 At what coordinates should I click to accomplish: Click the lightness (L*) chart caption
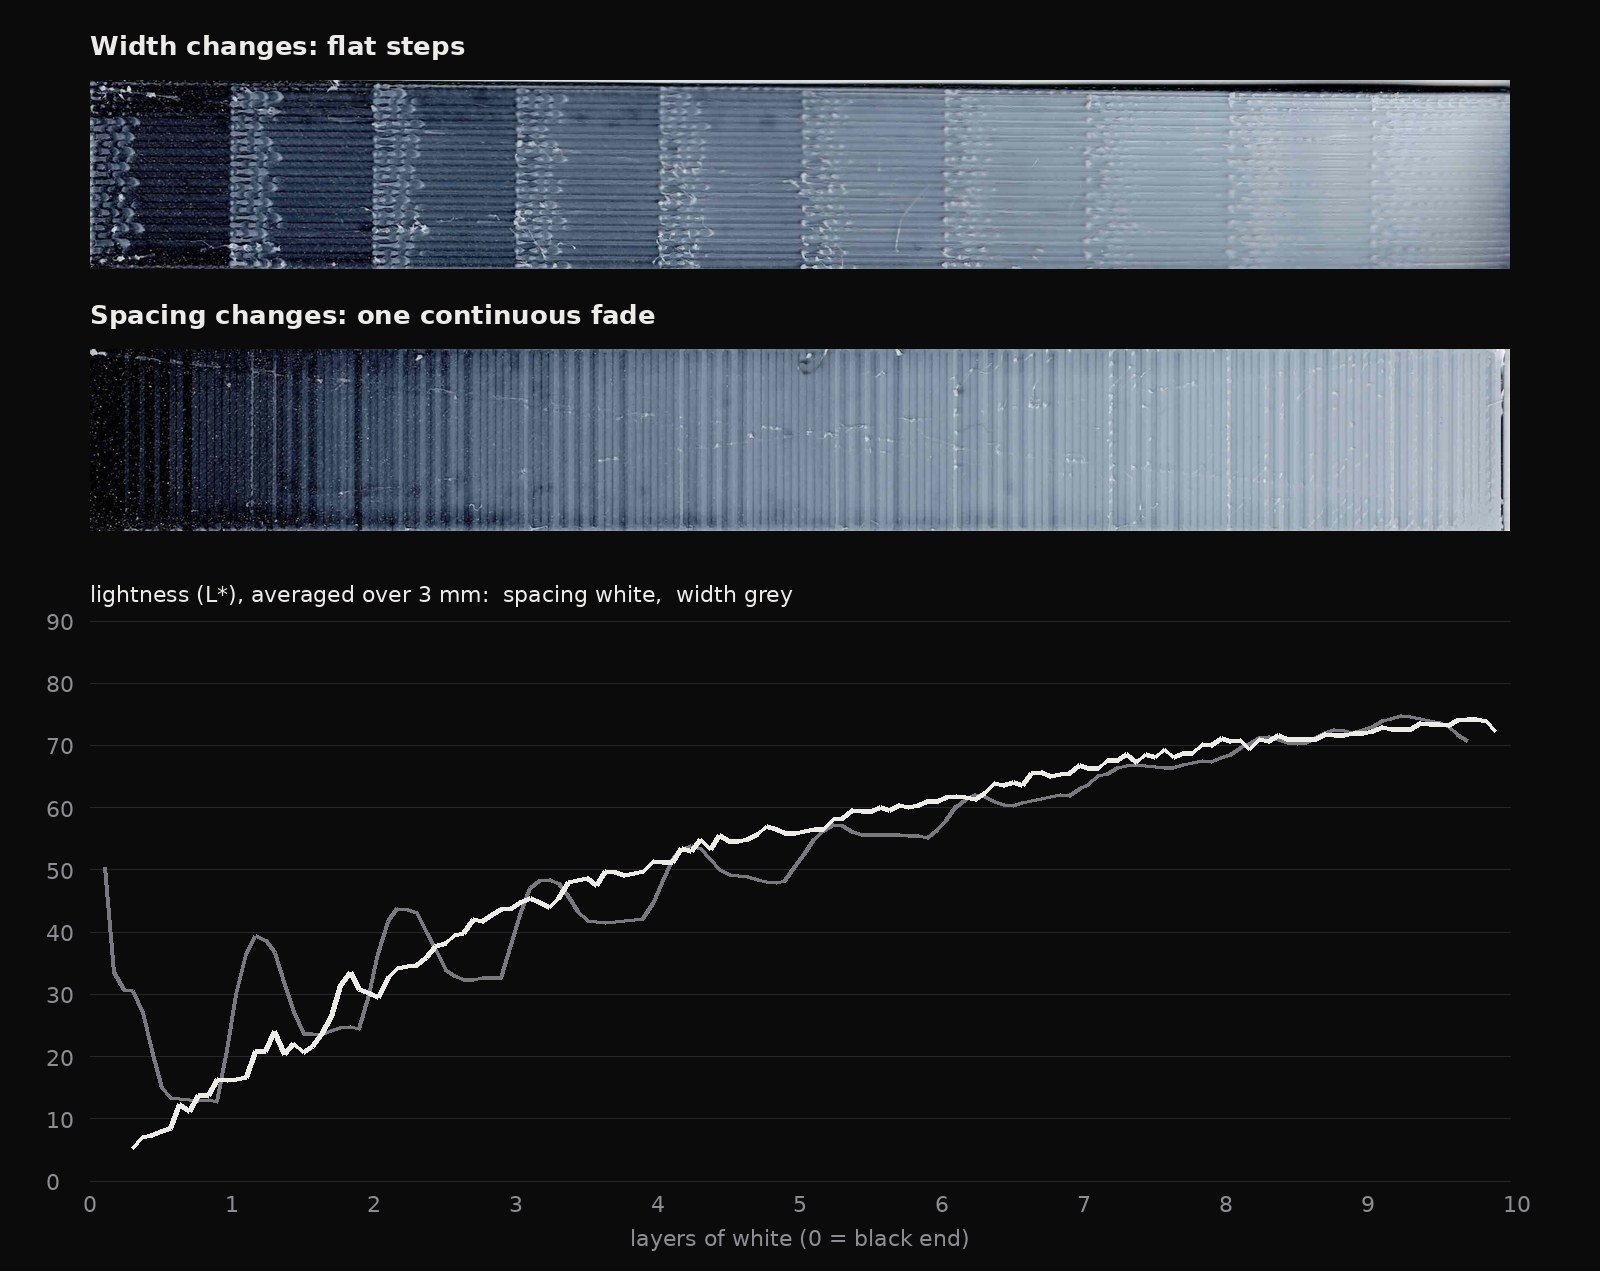[x=441, y=595]
